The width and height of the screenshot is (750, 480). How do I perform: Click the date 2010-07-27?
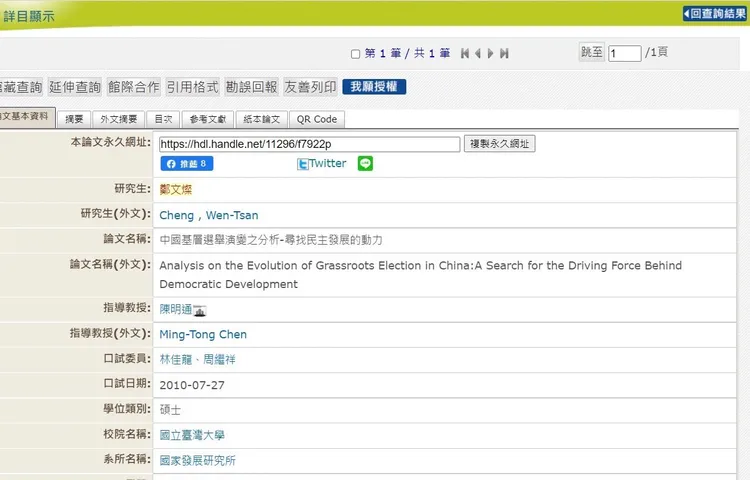point(192,385)
